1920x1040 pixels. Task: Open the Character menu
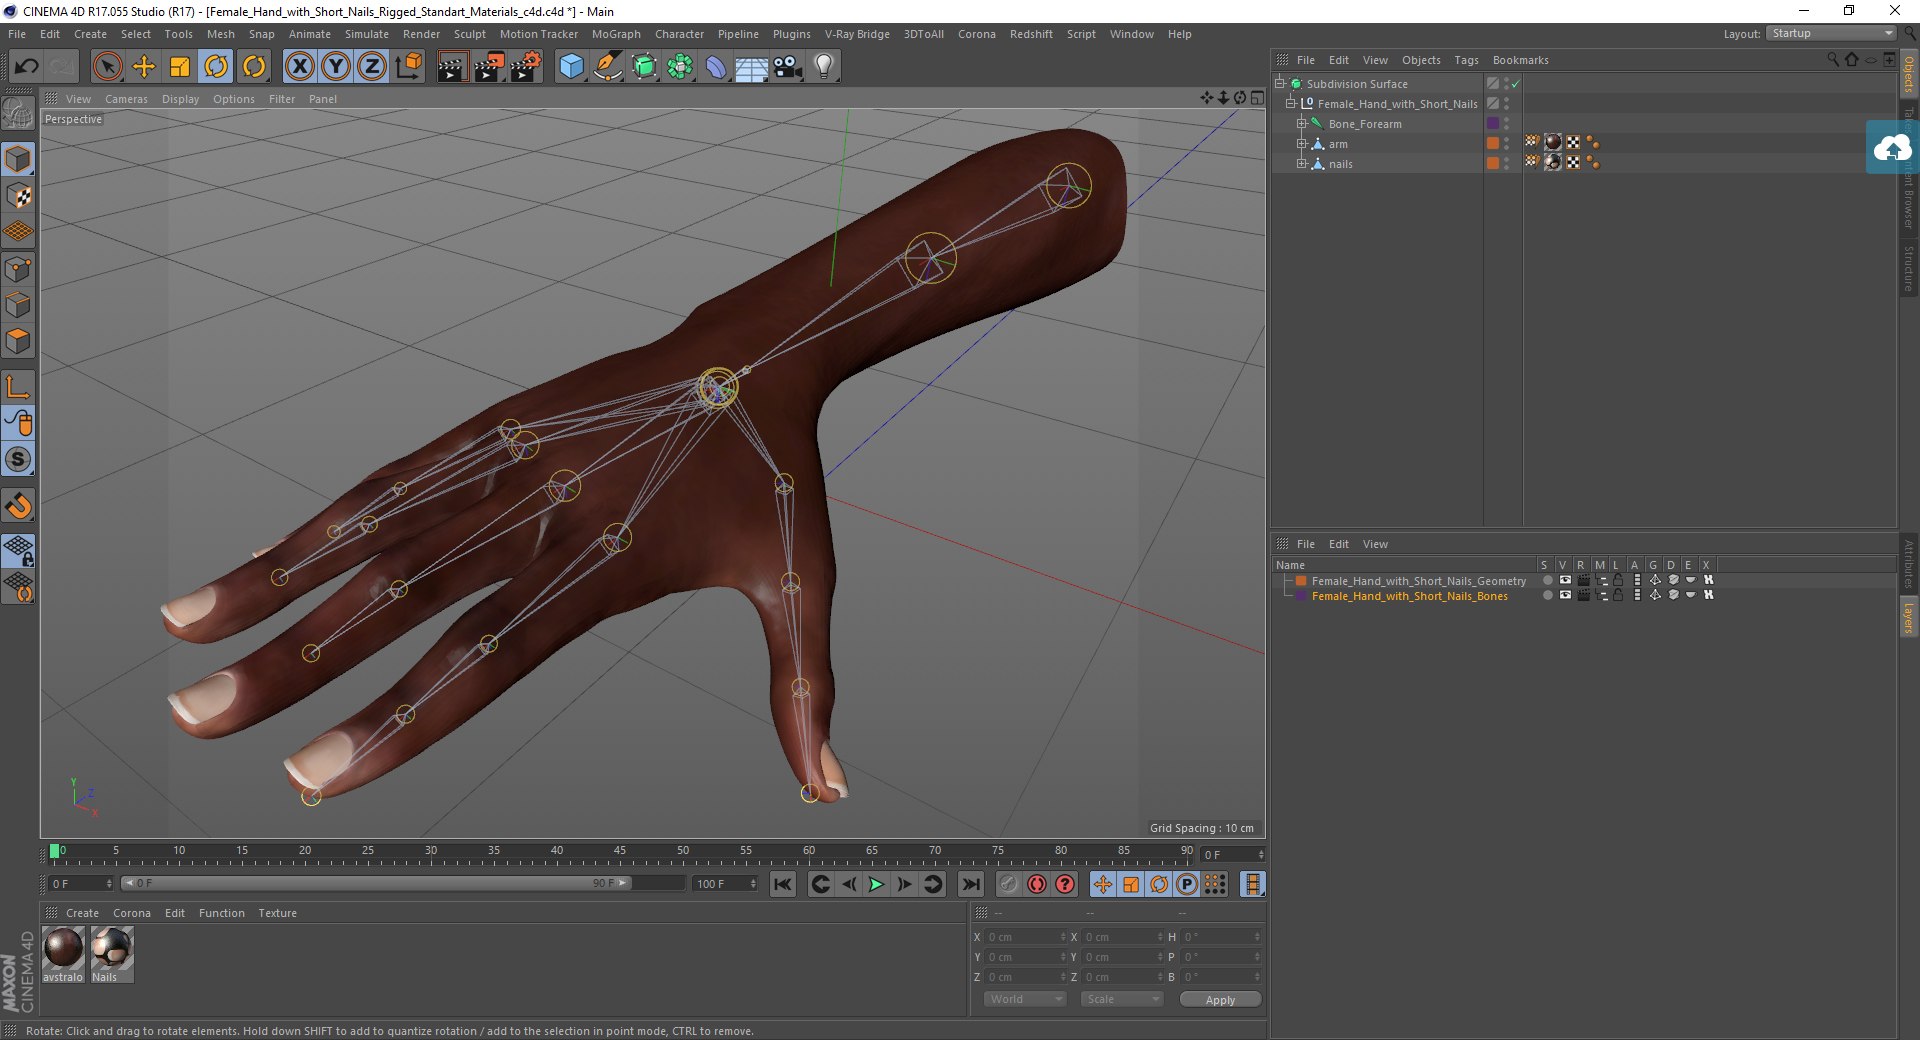tap(679, 34)
